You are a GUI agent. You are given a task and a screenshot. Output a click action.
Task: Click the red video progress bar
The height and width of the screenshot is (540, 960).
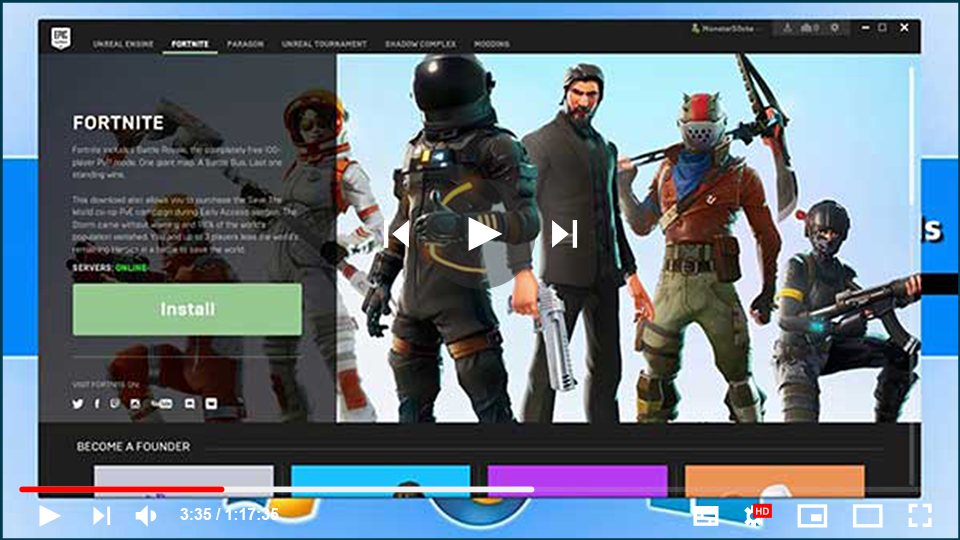(120, 489)
